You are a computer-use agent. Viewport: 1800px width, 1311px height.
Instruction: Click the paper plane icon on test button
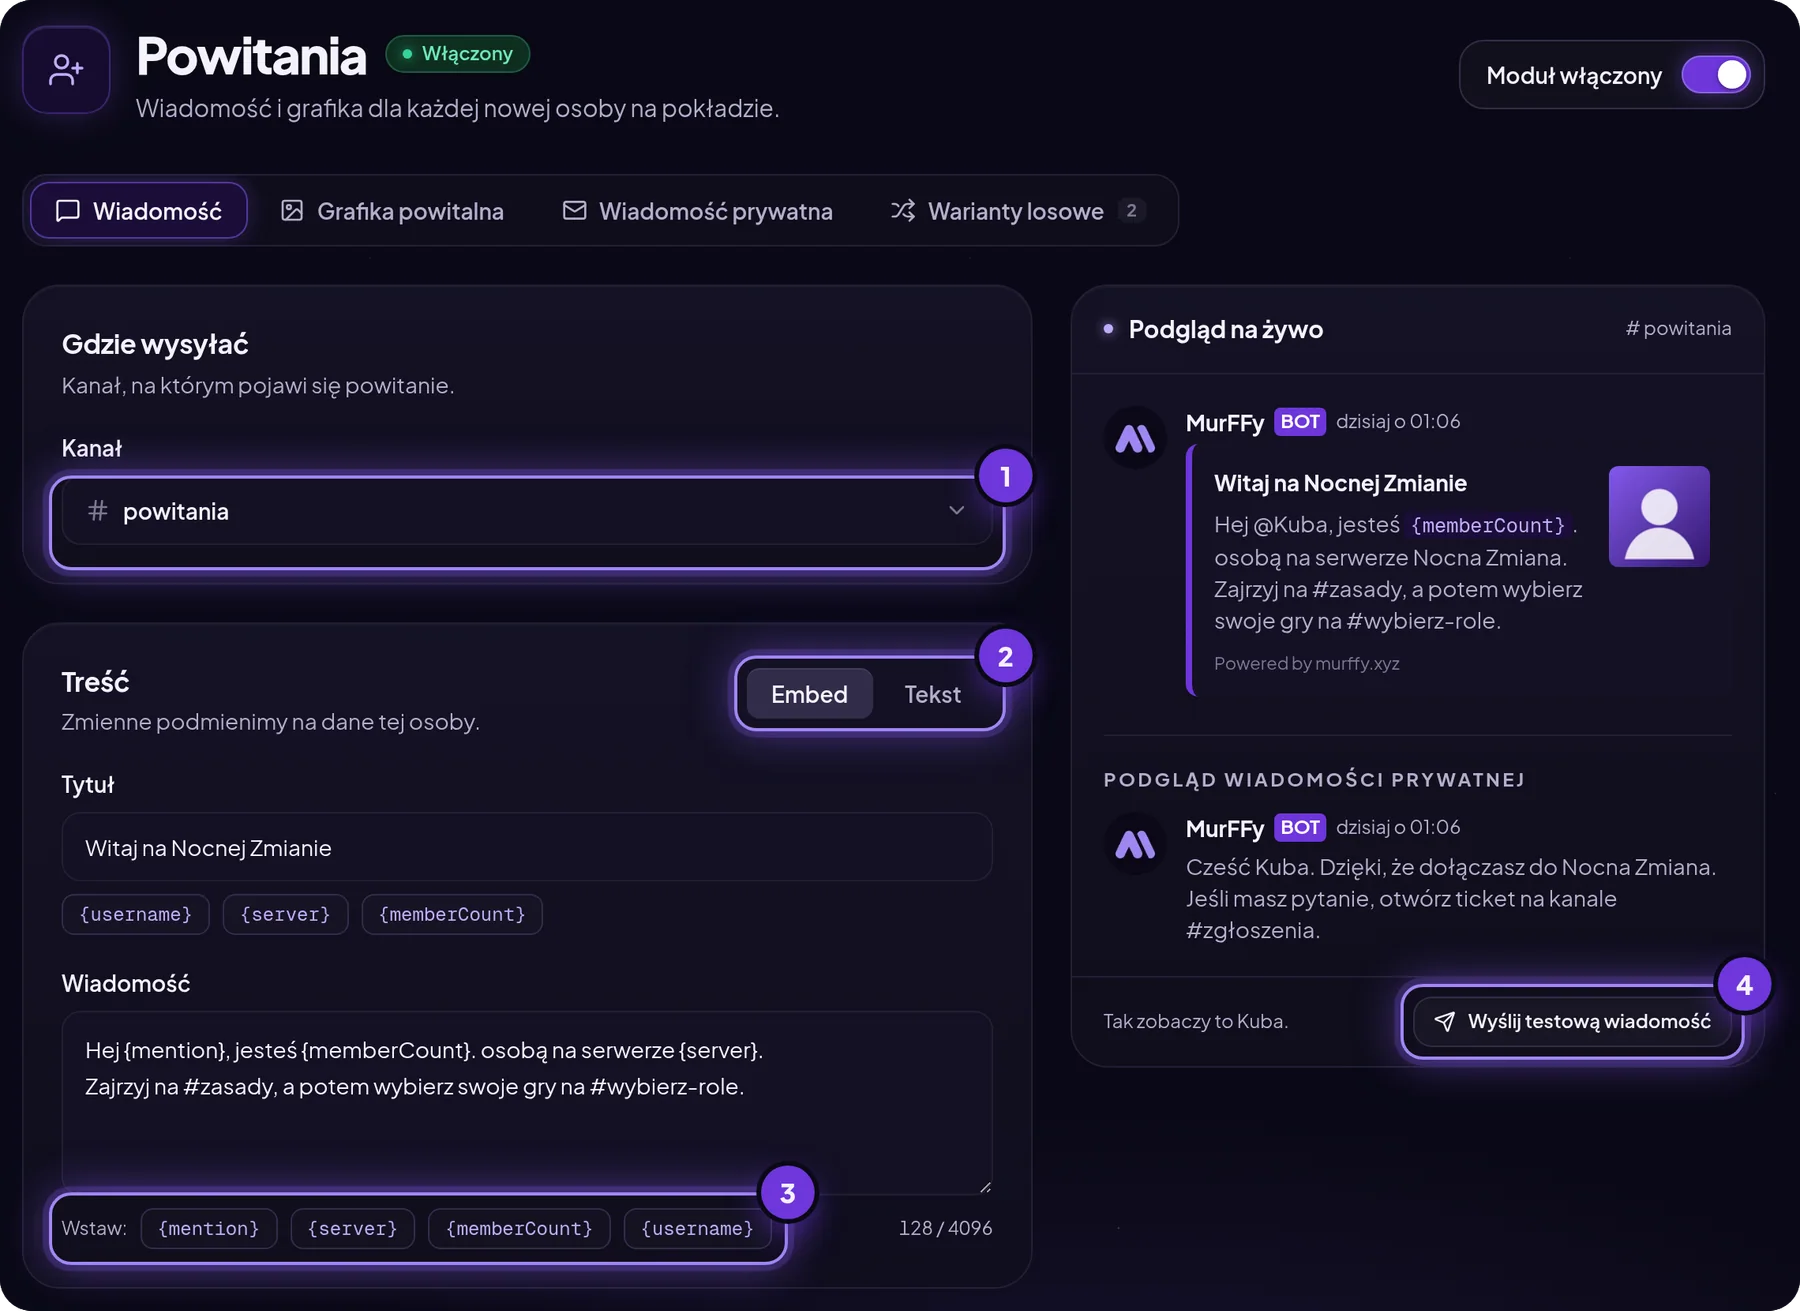tap(1445, 1021)
